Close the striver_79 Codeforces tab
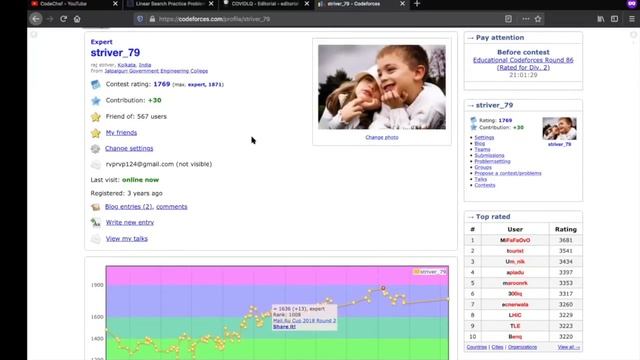This screenshot has width=640, height=360. [402, 4]
